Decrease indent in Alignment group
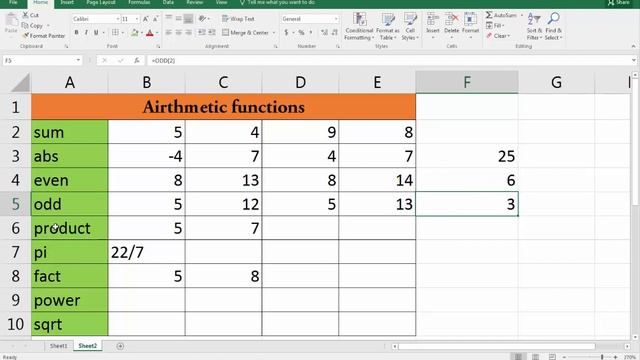640x360 pixels. 202,32
